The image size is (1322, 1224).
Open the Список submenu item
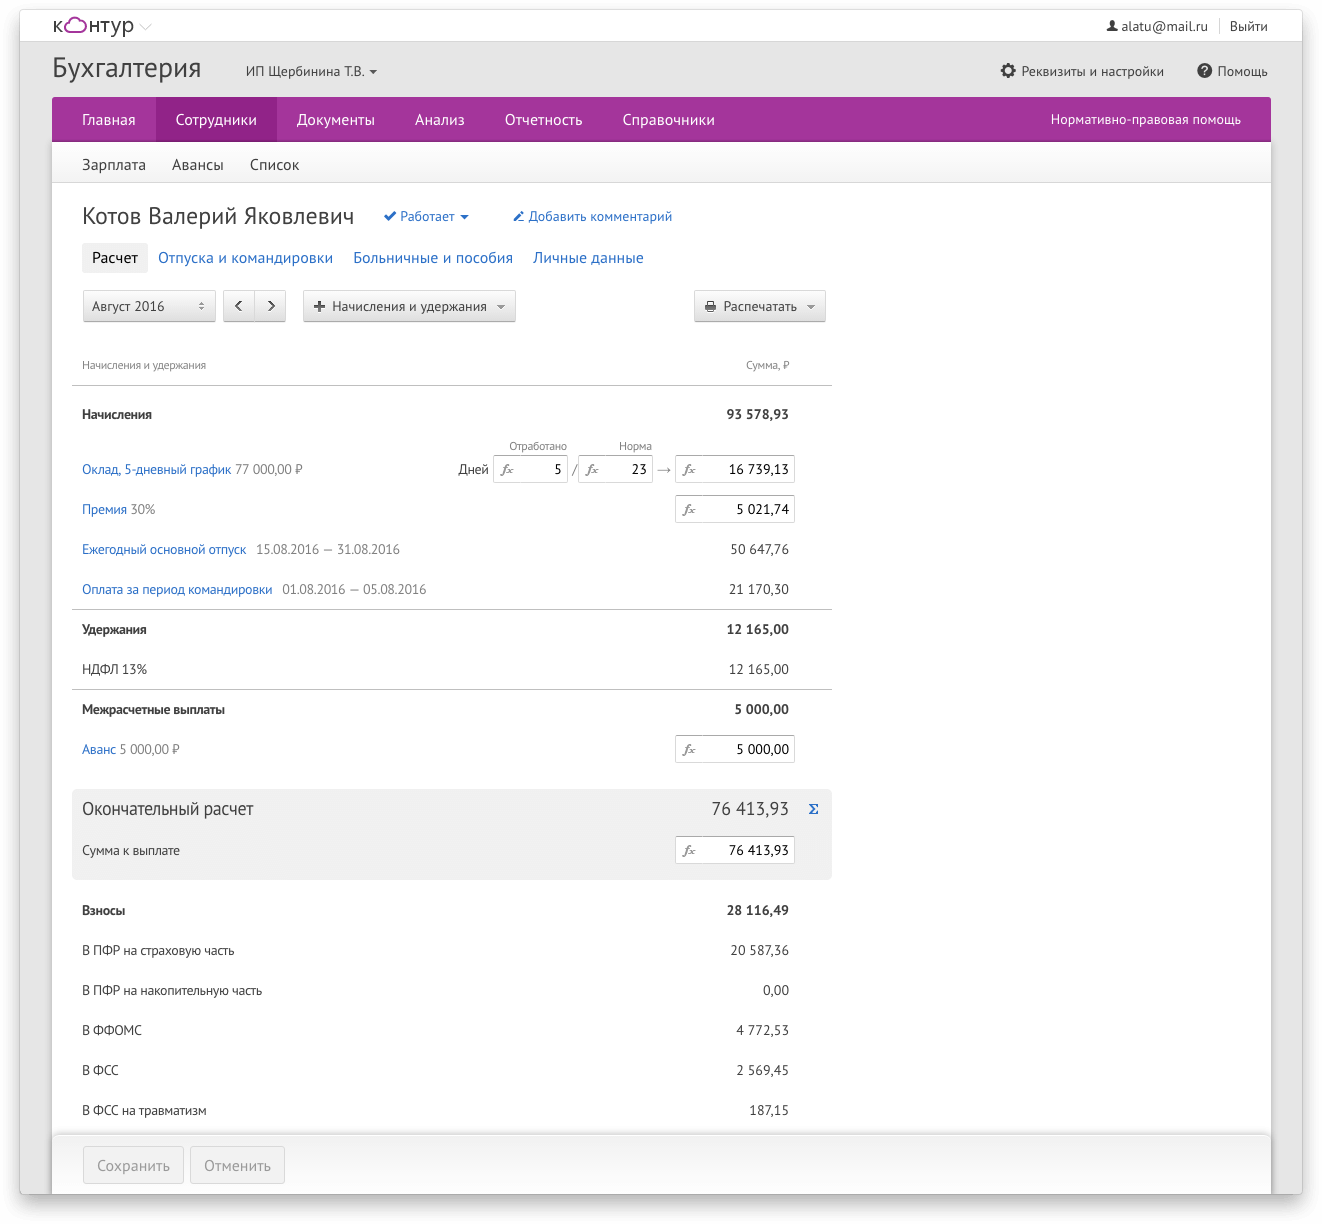pyautogui.click(x=275, y=165)
